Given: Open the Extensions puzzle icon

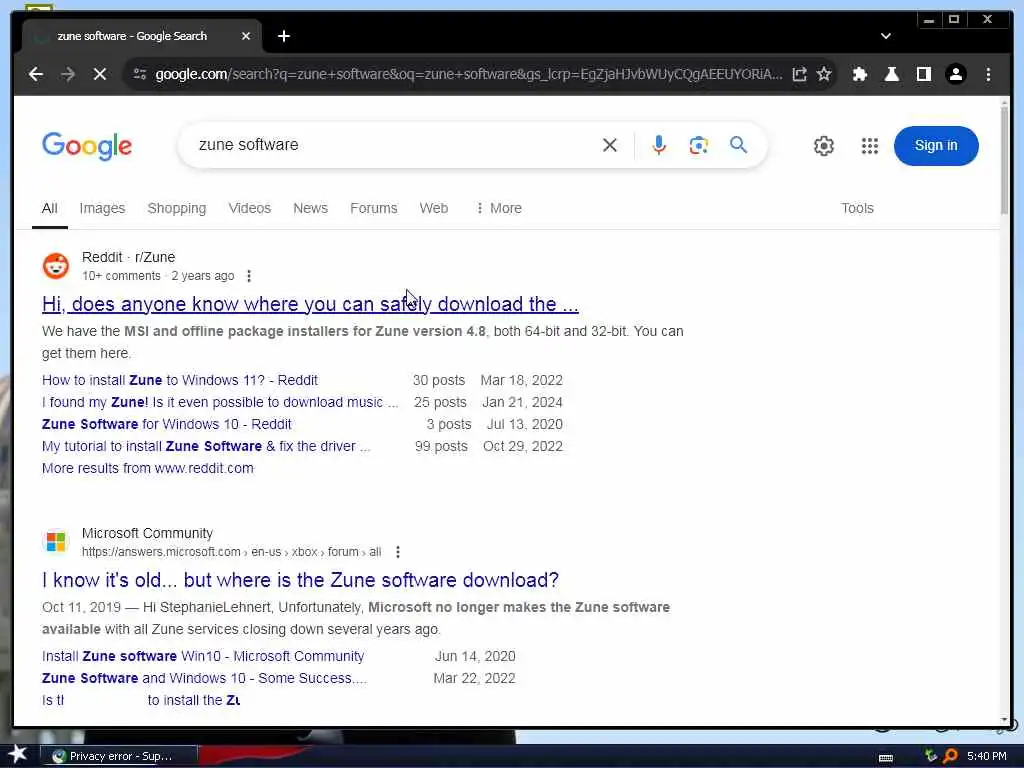Looking at the screenshot, I should (859, 74).
